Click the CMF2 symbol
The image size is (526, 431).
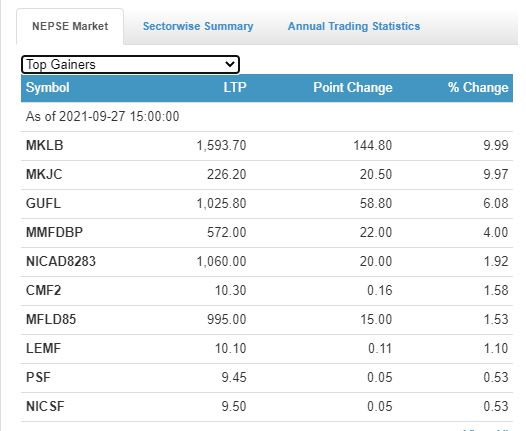[x=43, y=290]
